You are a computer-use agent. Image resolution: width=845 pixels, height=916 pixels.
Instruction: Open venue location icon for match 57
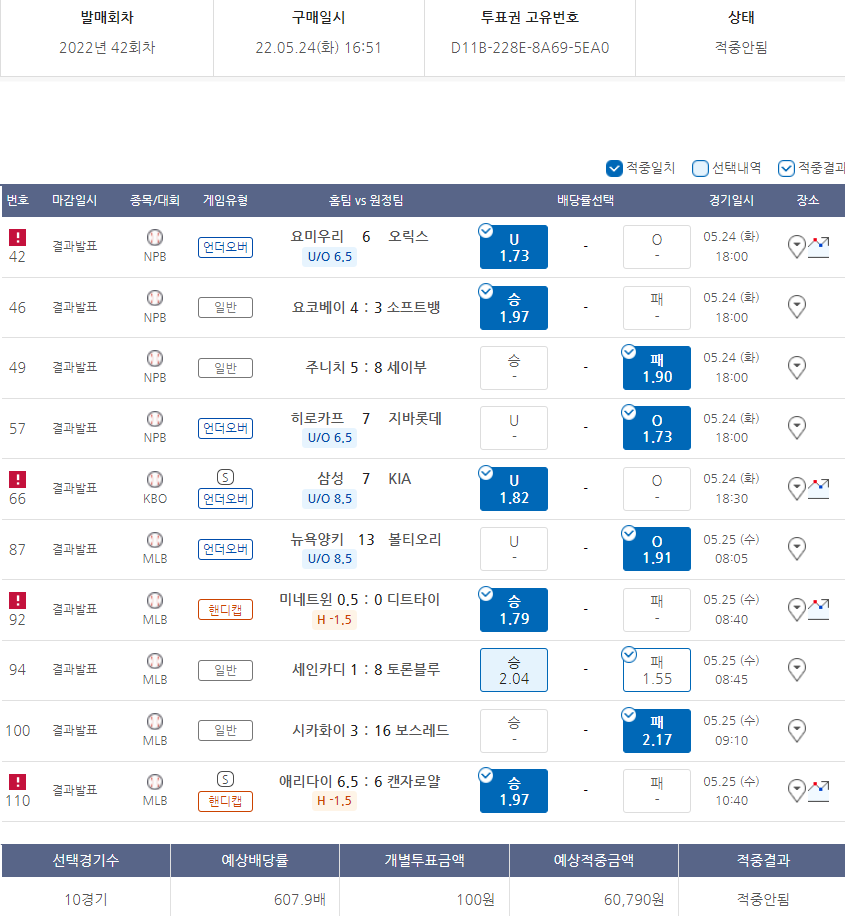click(796, 428)
